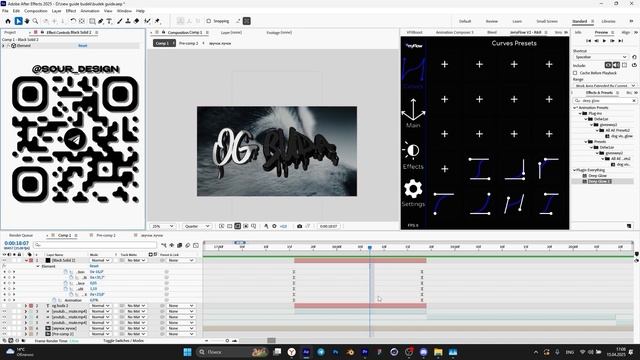Image resolution: width=640 pixels, height=360 pixels.
Task: Go to the Home screen icon
Action: (8, 21)
